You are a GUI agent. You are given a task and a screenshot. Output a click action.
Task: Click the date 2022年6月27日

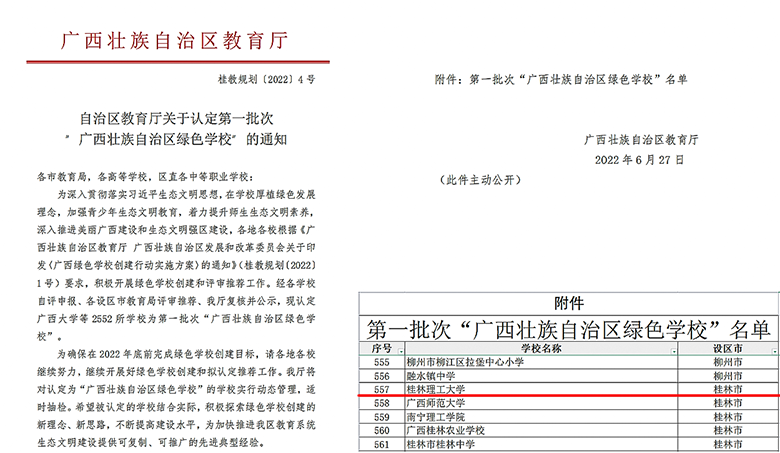[x=639, y=160]
